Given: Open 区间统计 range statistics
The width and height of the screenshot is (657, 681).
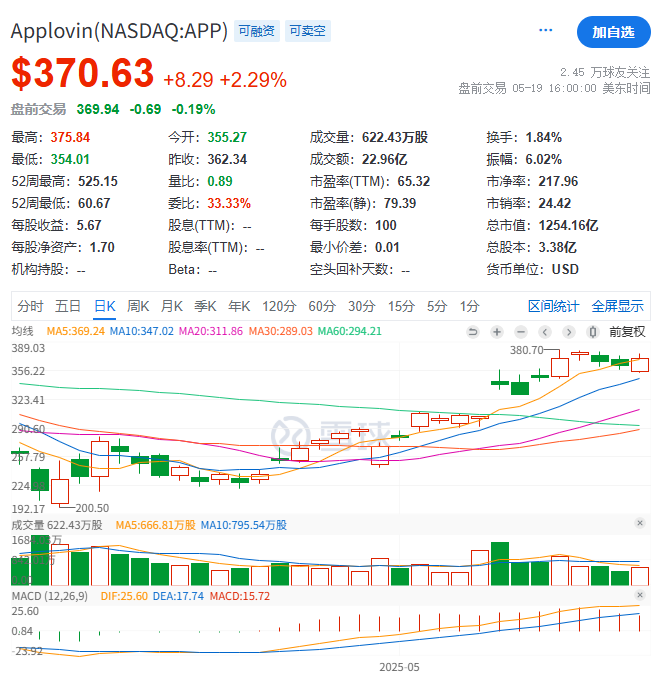Looking at the screenshot, I should [553, 306].
